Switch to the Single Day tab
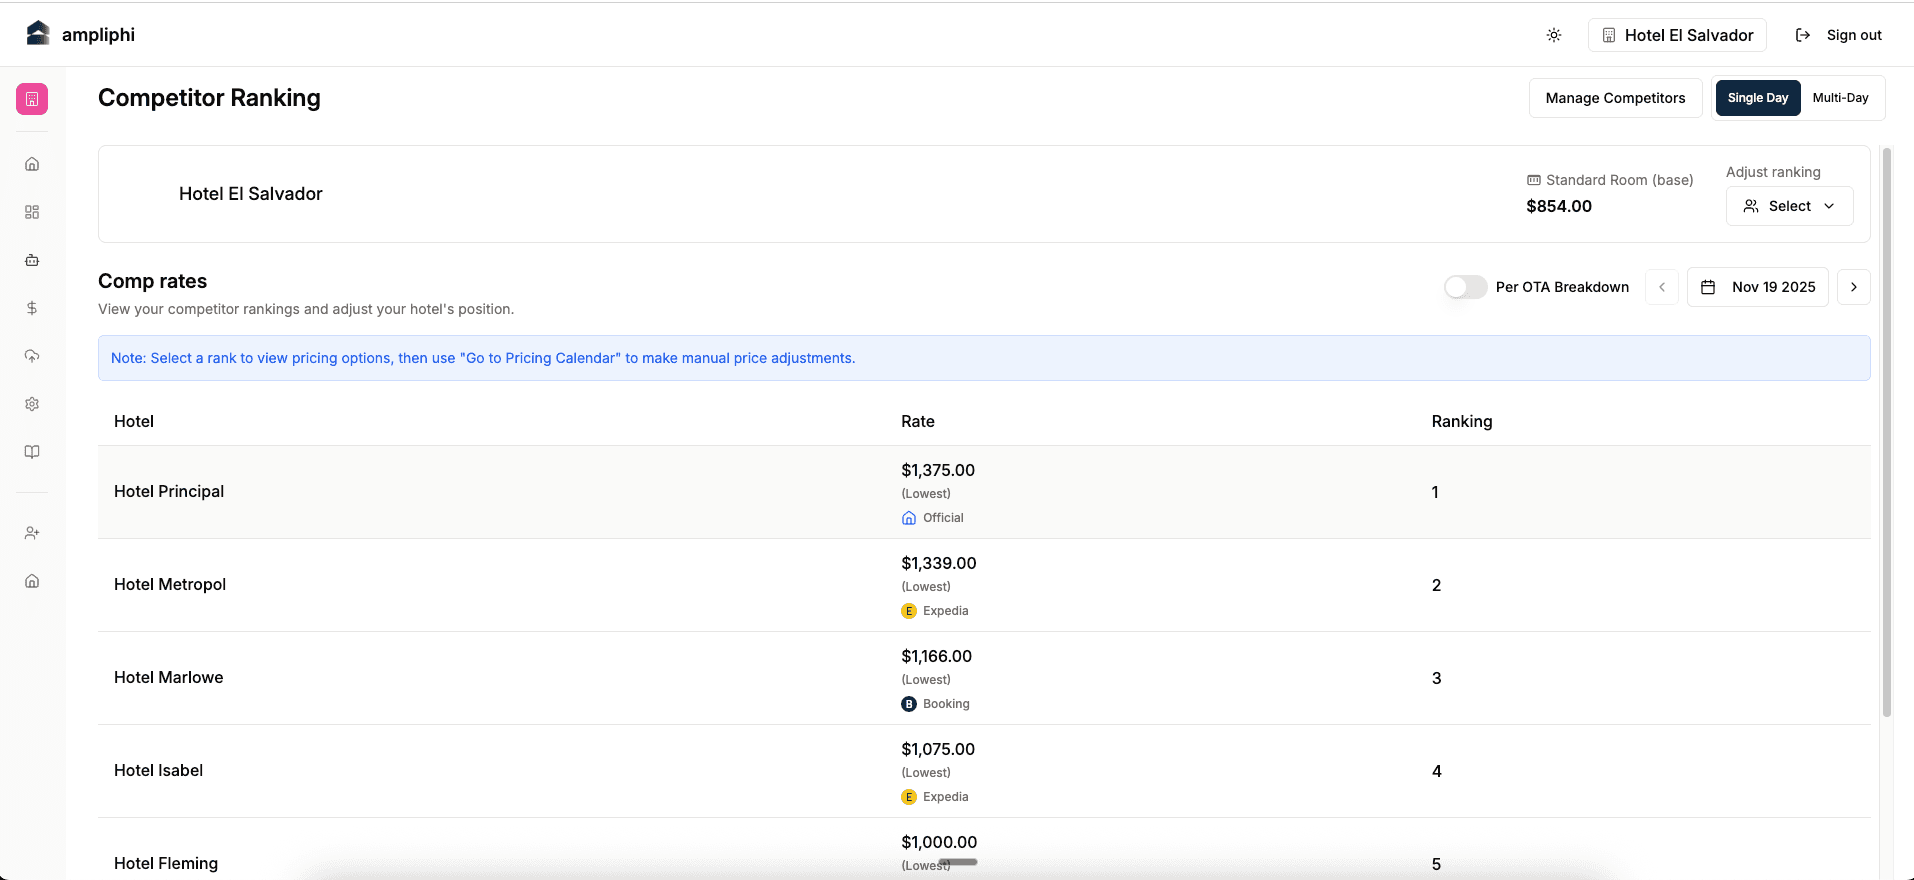The height and width of the screenshot is (880, 1914). [x=1758, y=98]
